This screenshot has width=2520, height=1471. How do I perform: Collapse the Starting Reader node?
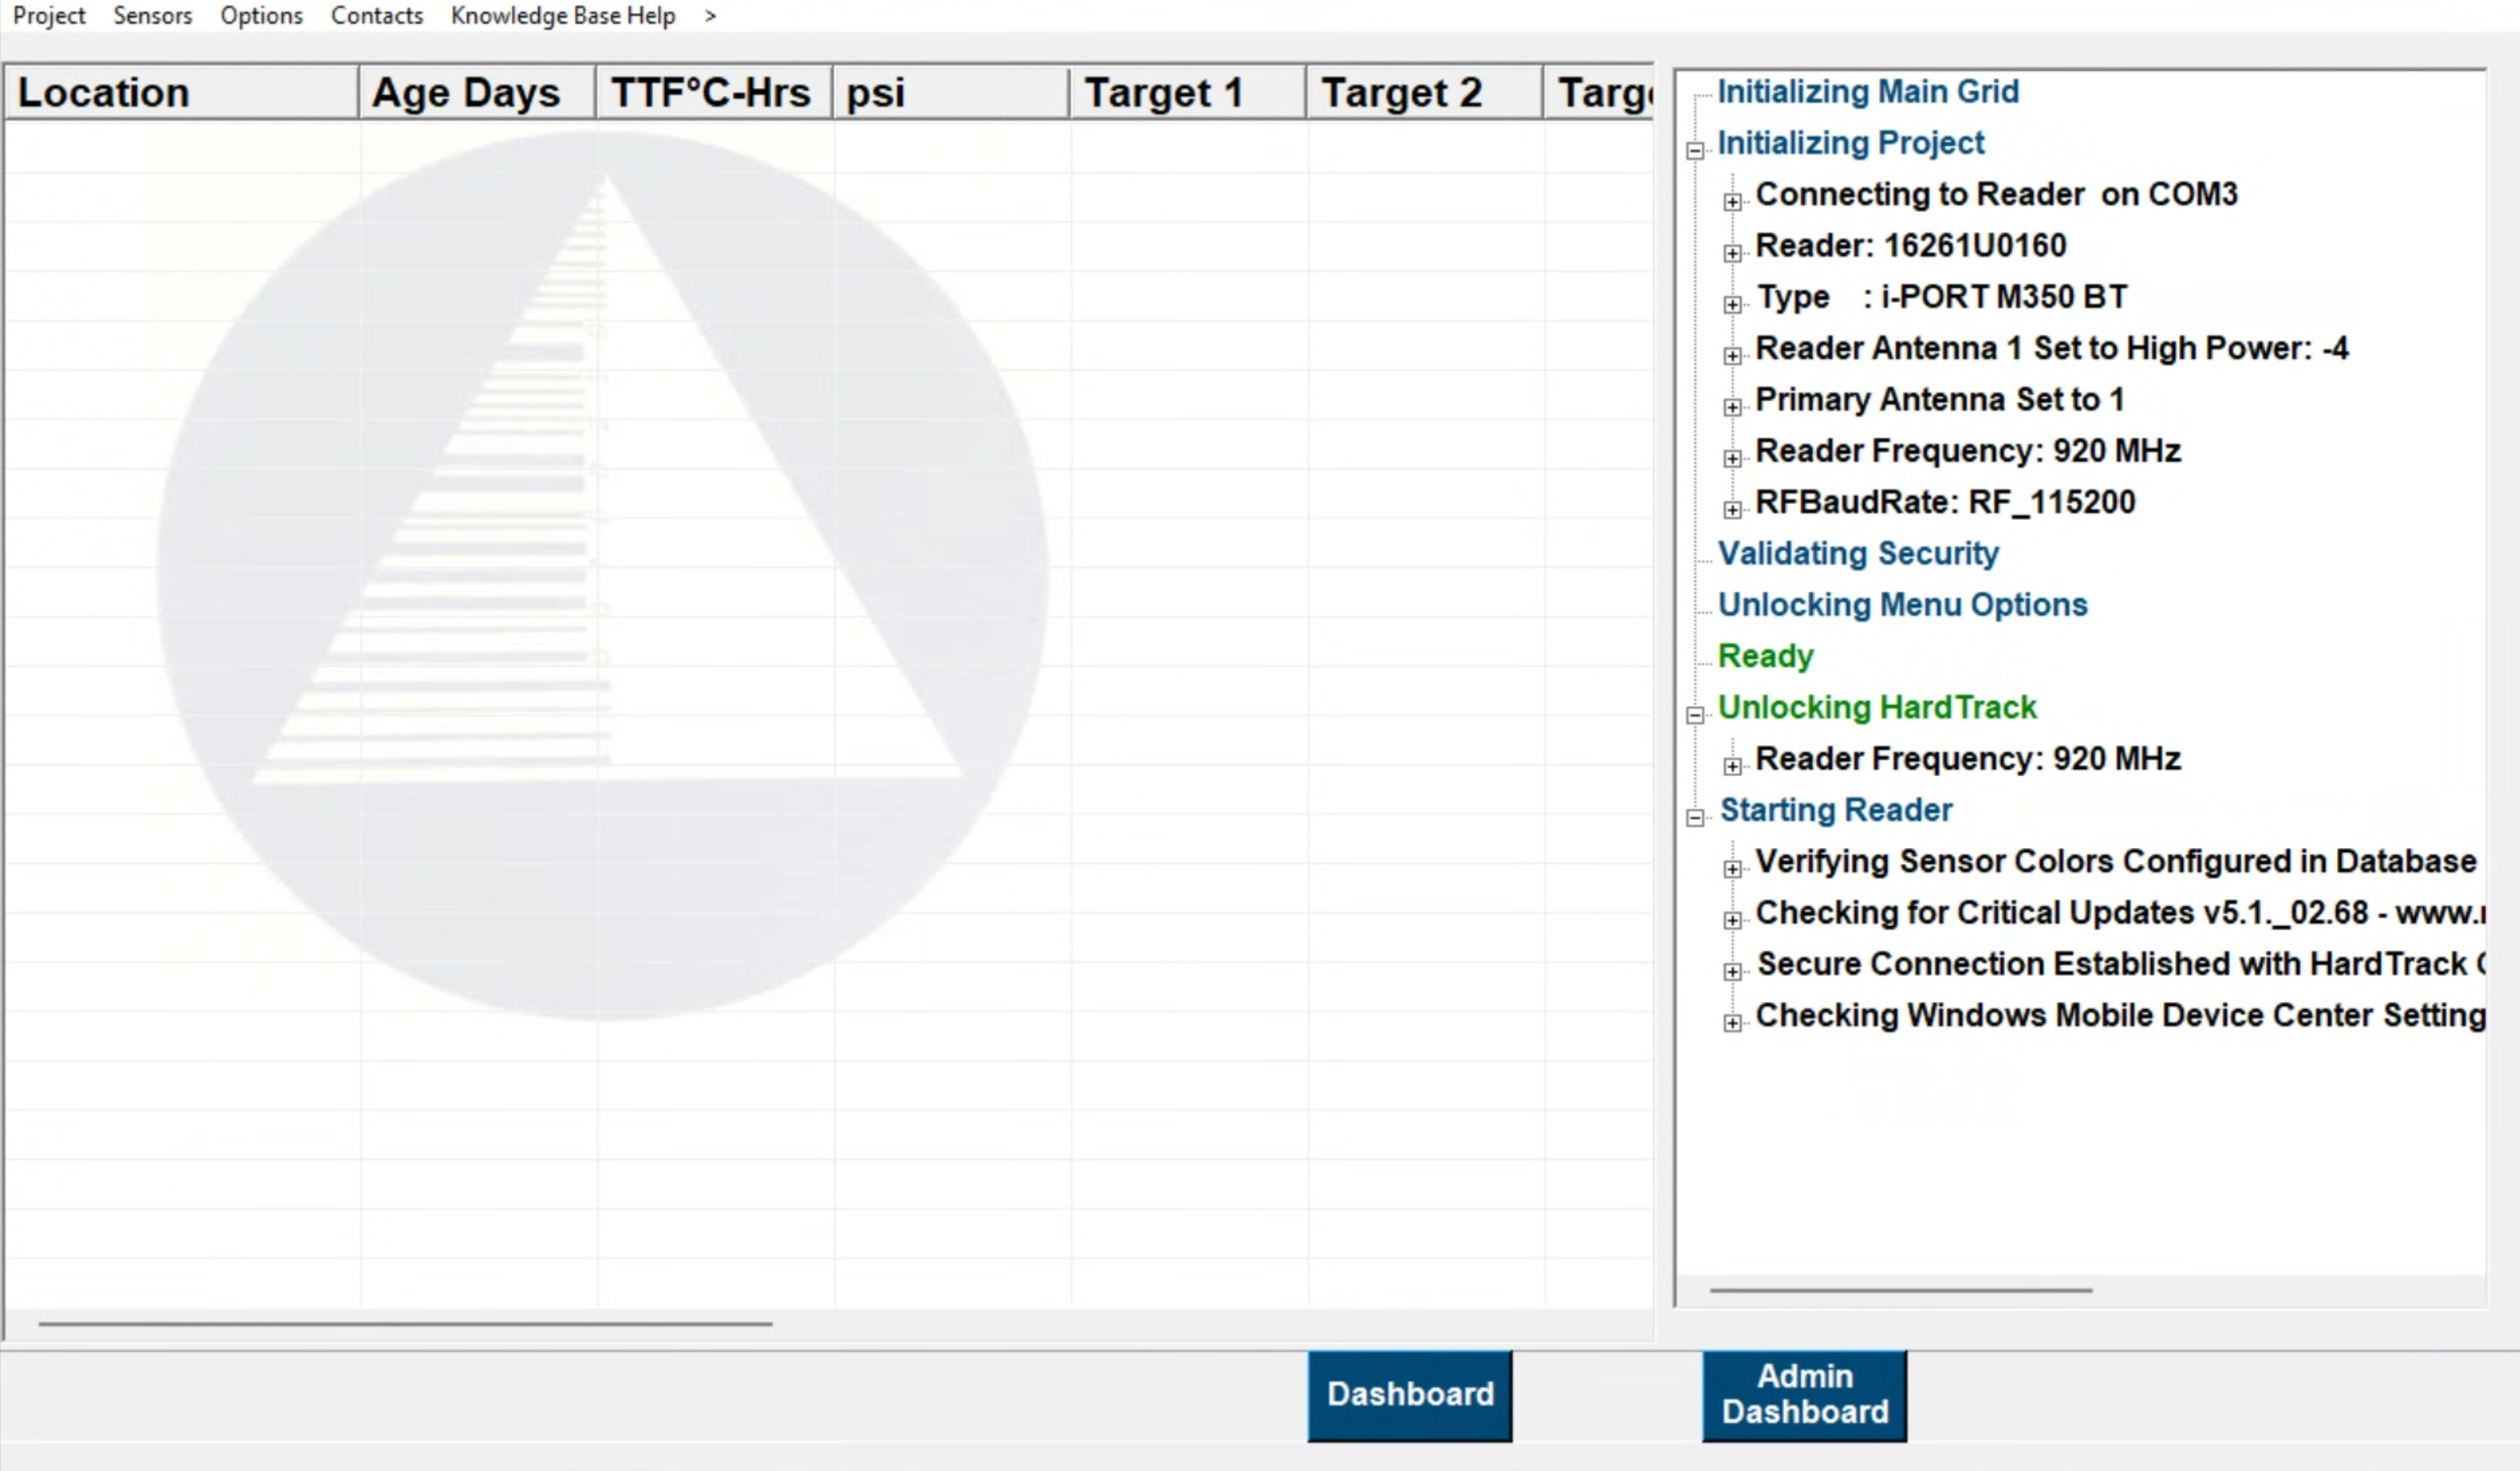pyautogui.click(x=1695, y=818)
